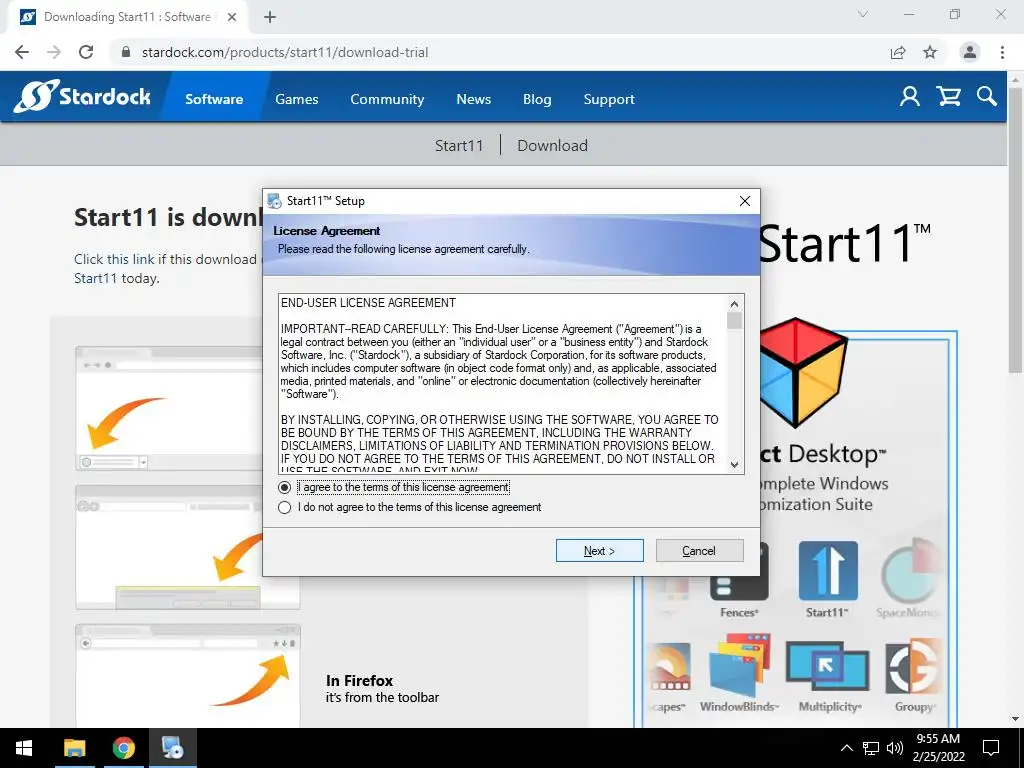
Task: Open the Windows Start menu
Action: coord(24,748)
